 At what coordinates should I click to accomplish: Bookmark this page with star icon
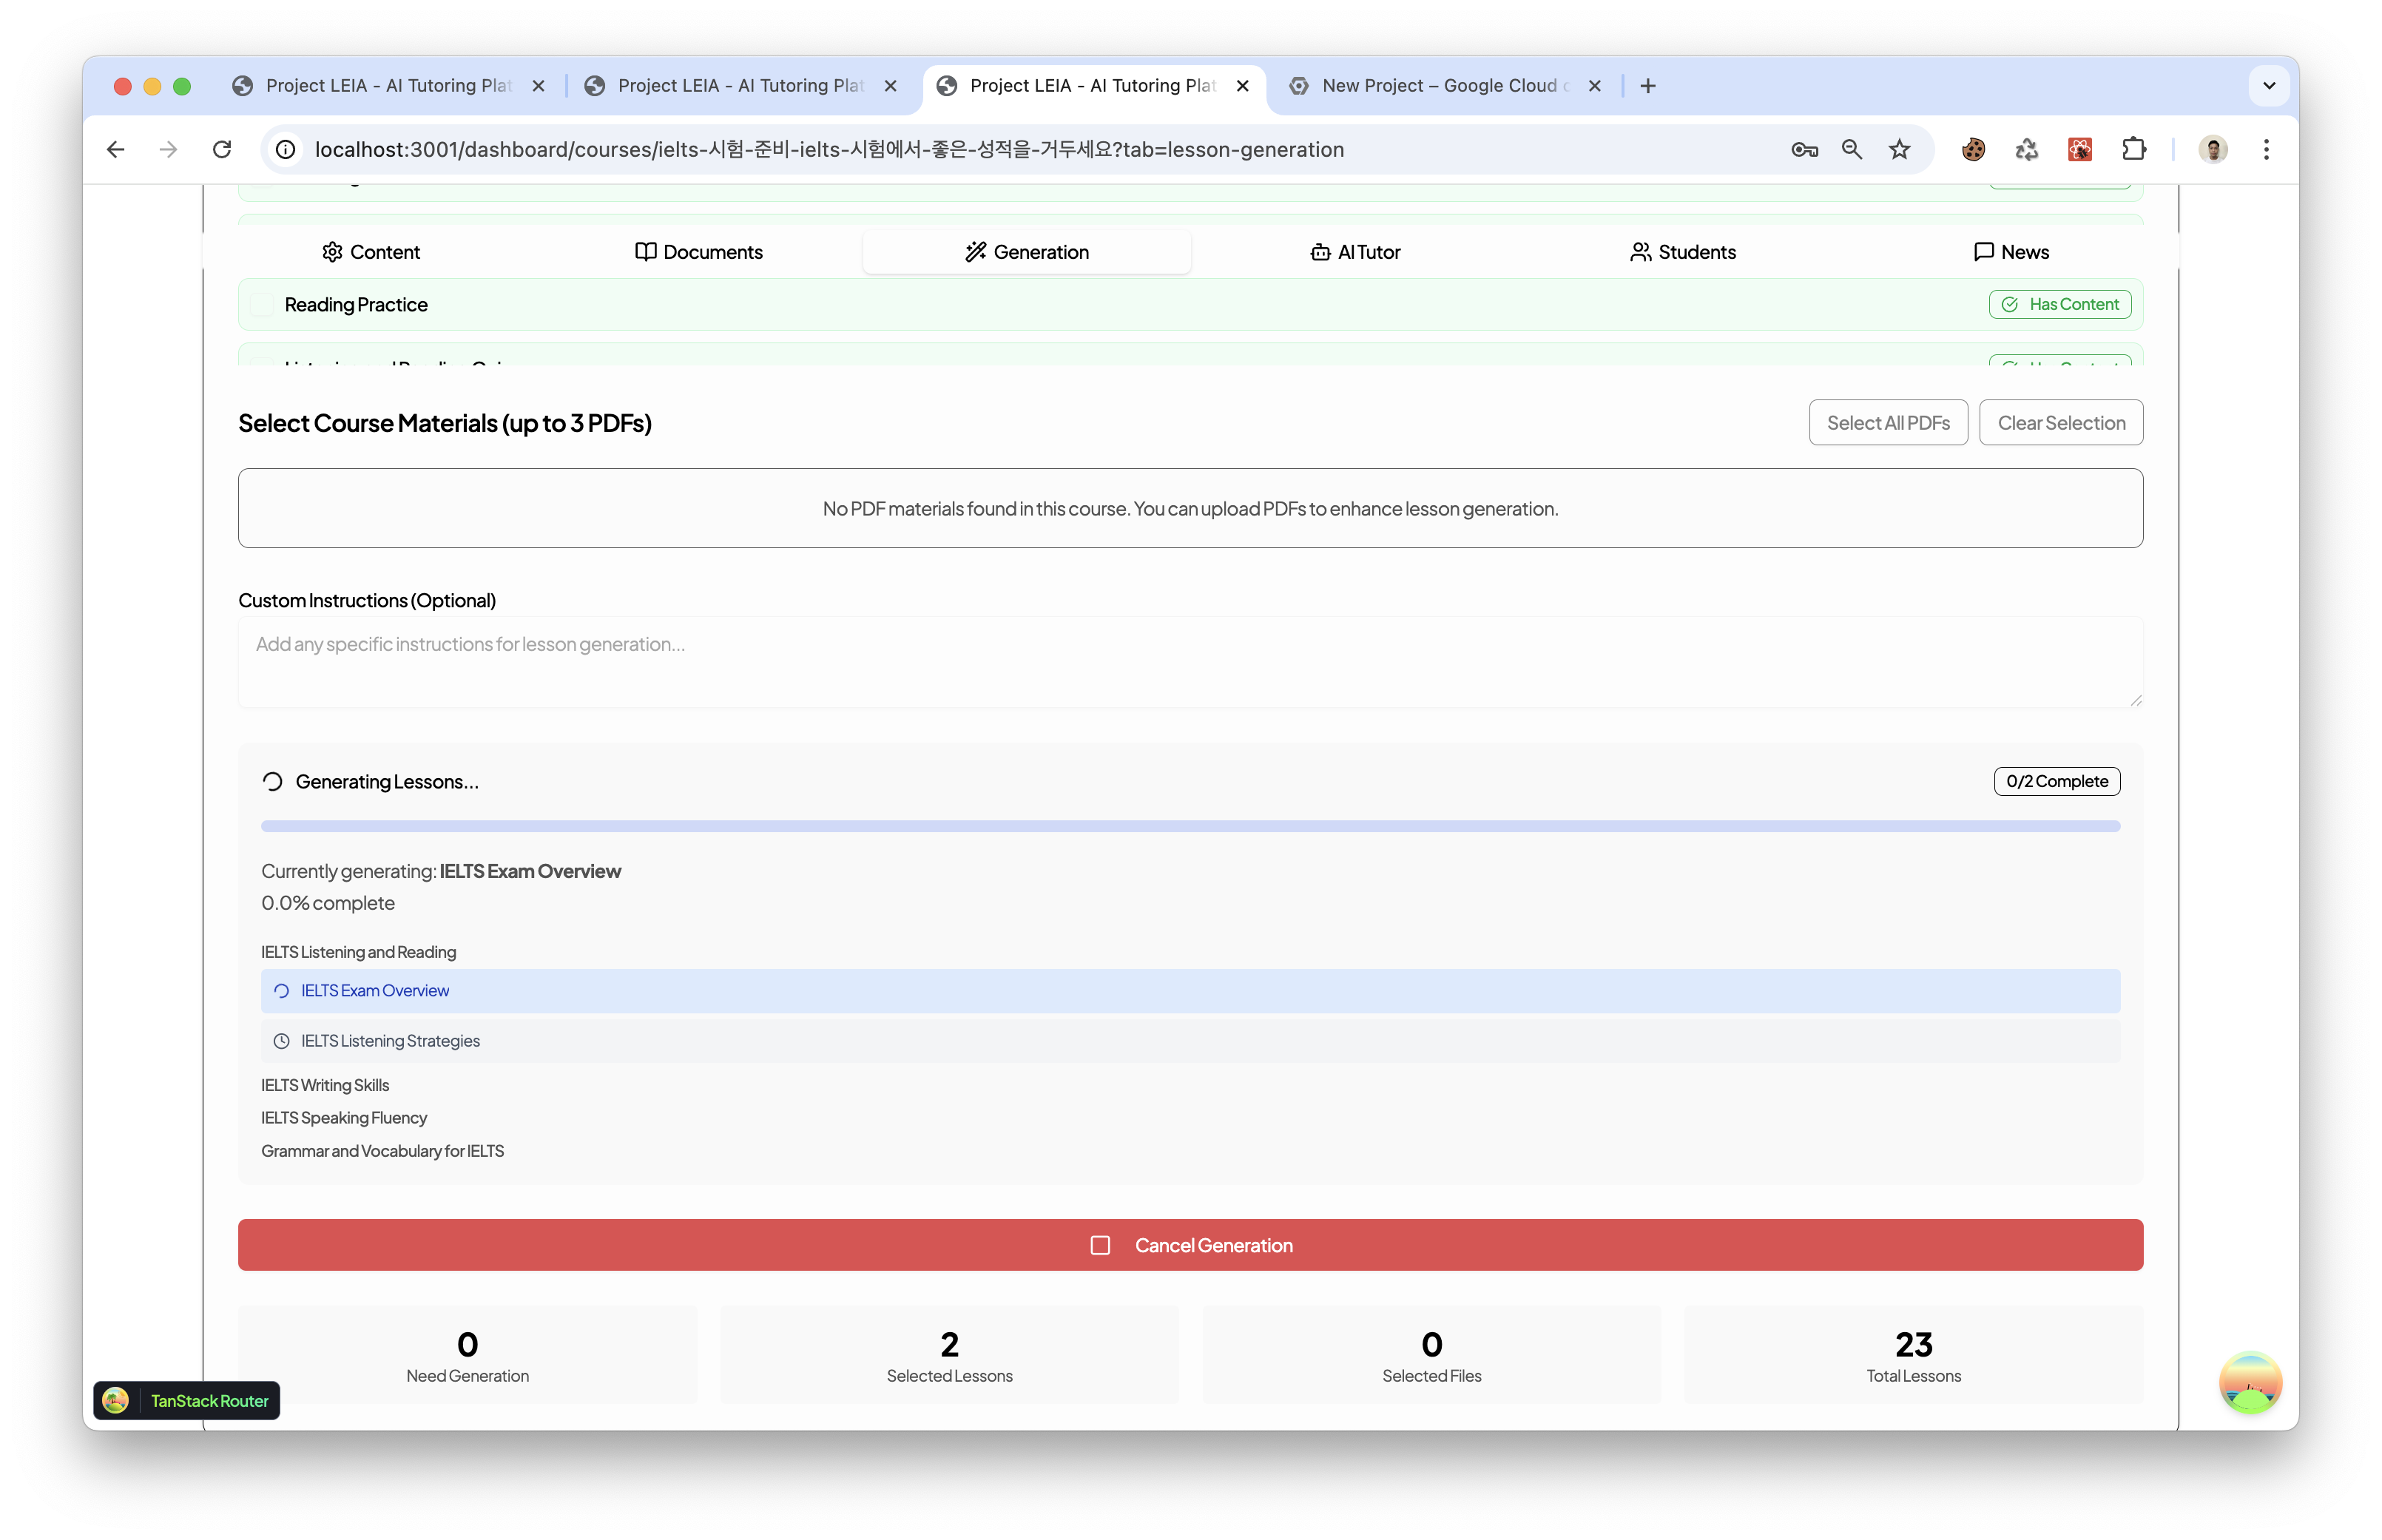(x=1899, y=150)
